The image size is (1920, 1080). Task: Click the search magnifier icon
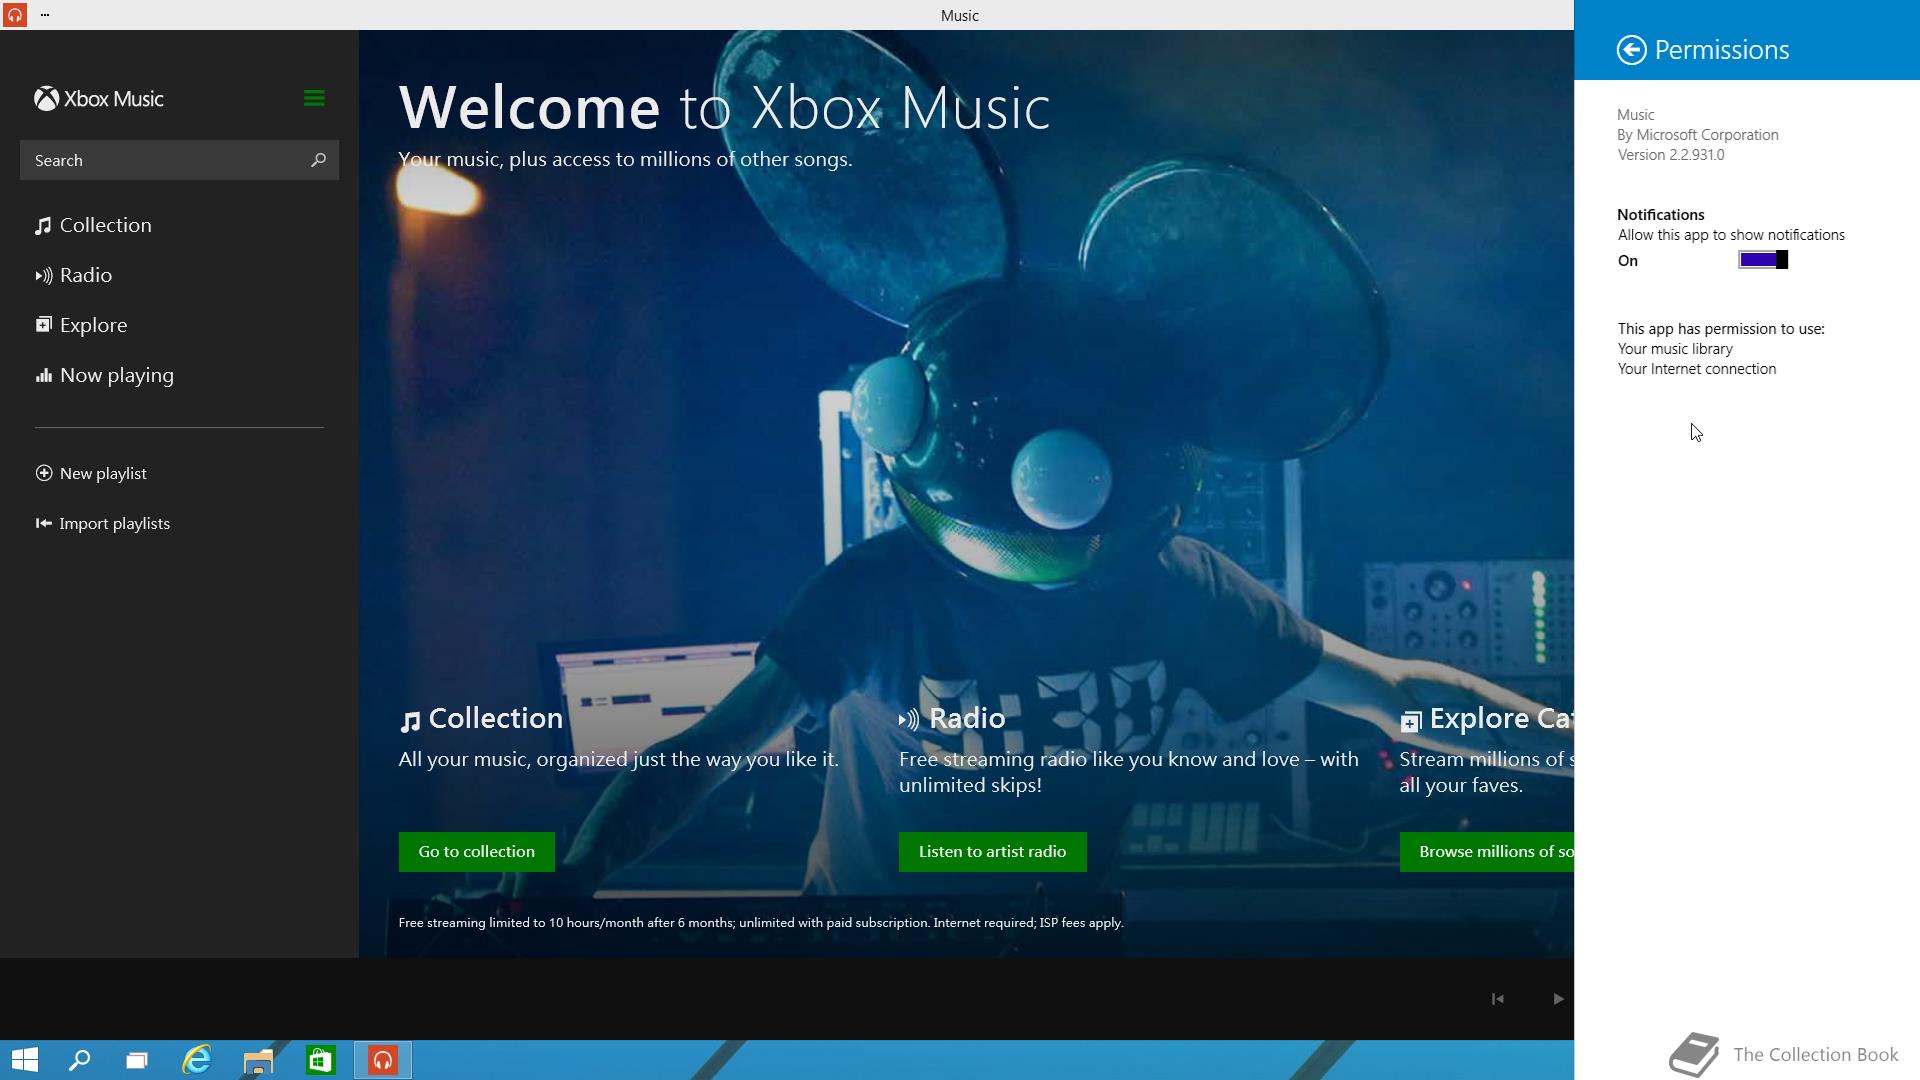tap(318, 160)
